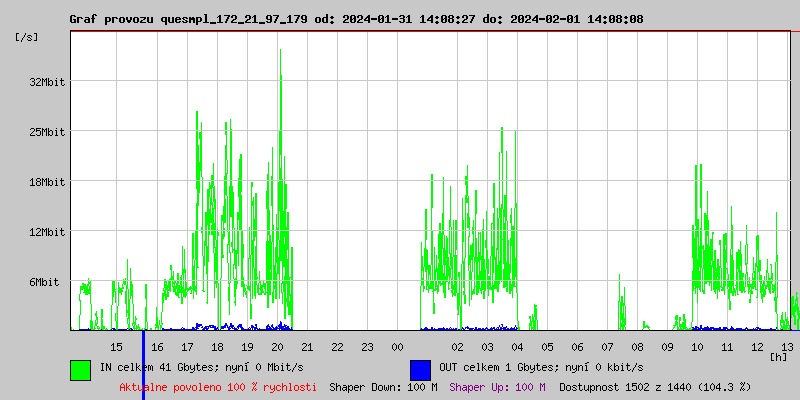Click the [h] hour unit label
800x400 pixels.
[778, 356]
